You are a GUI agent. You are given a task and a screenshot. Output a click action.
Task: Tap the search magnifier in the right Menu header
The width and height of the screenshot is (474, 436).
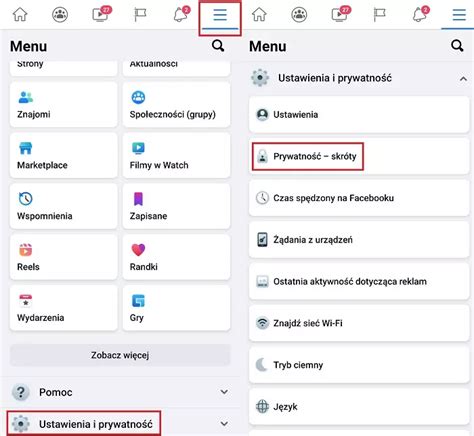tap(457, 46)
